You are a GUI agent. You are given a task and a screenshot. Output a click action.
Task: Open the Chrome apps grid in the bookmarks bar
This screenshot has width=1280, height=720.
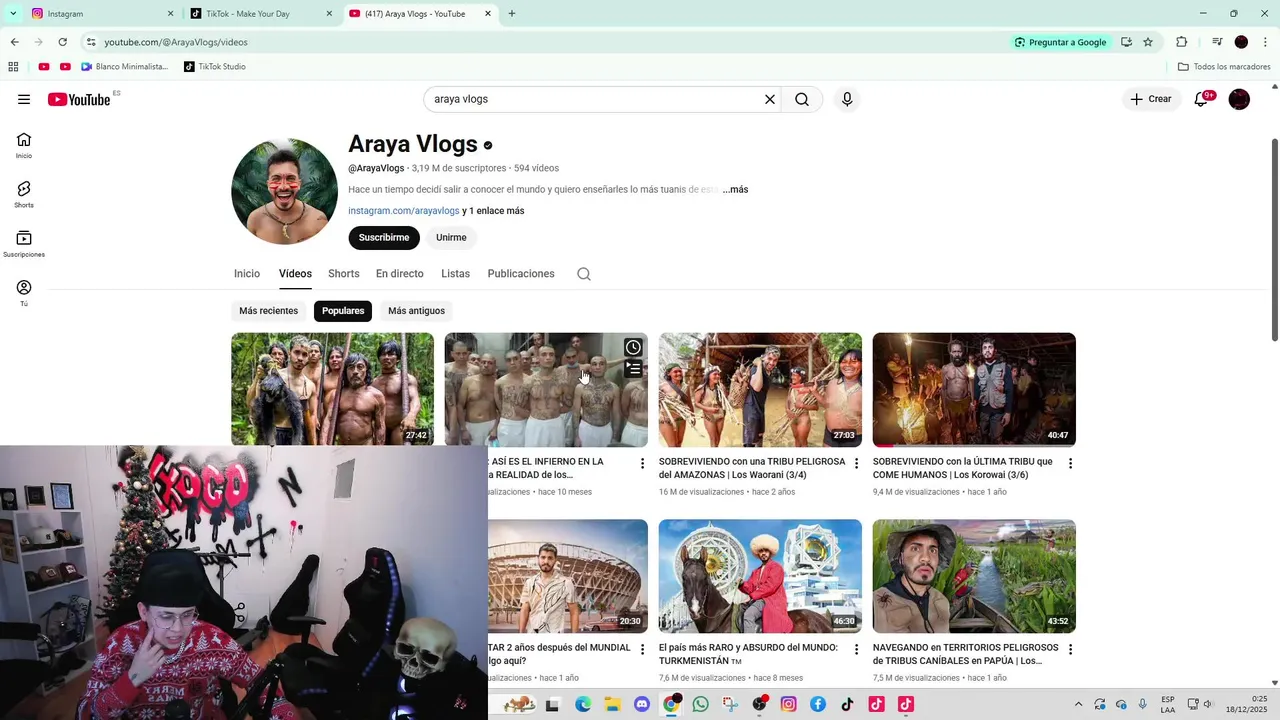13,67
